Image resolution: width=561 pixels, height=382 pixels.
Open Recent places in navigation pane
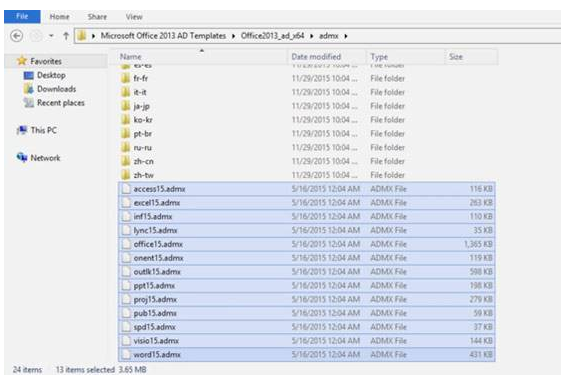pos(61,103)
